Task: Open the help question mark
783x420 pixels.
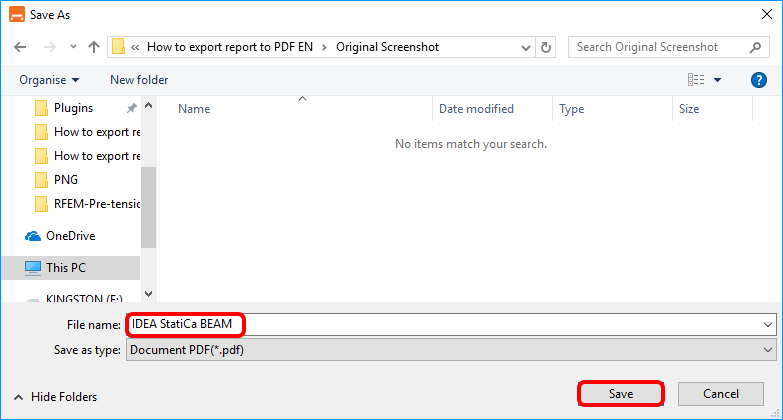Action: coord(758,80)
